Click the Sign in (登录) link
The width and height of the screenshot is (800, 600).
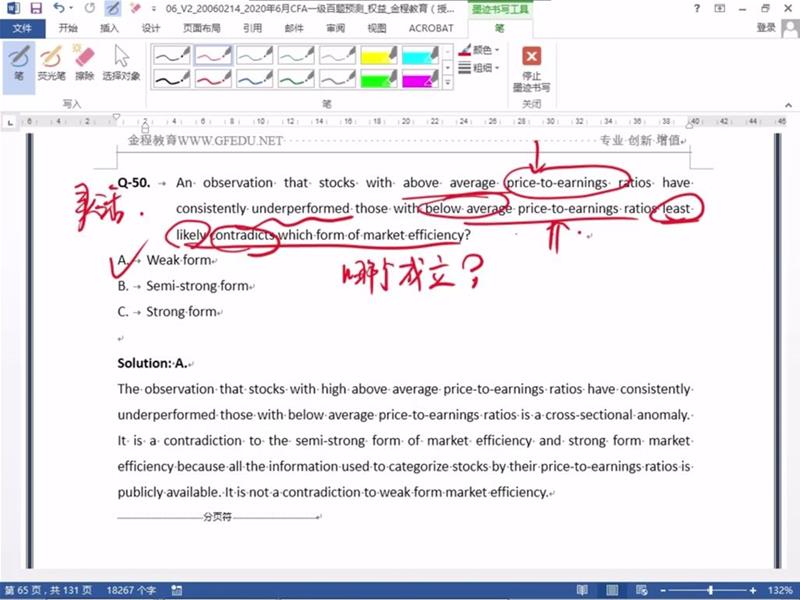[766, 28]
